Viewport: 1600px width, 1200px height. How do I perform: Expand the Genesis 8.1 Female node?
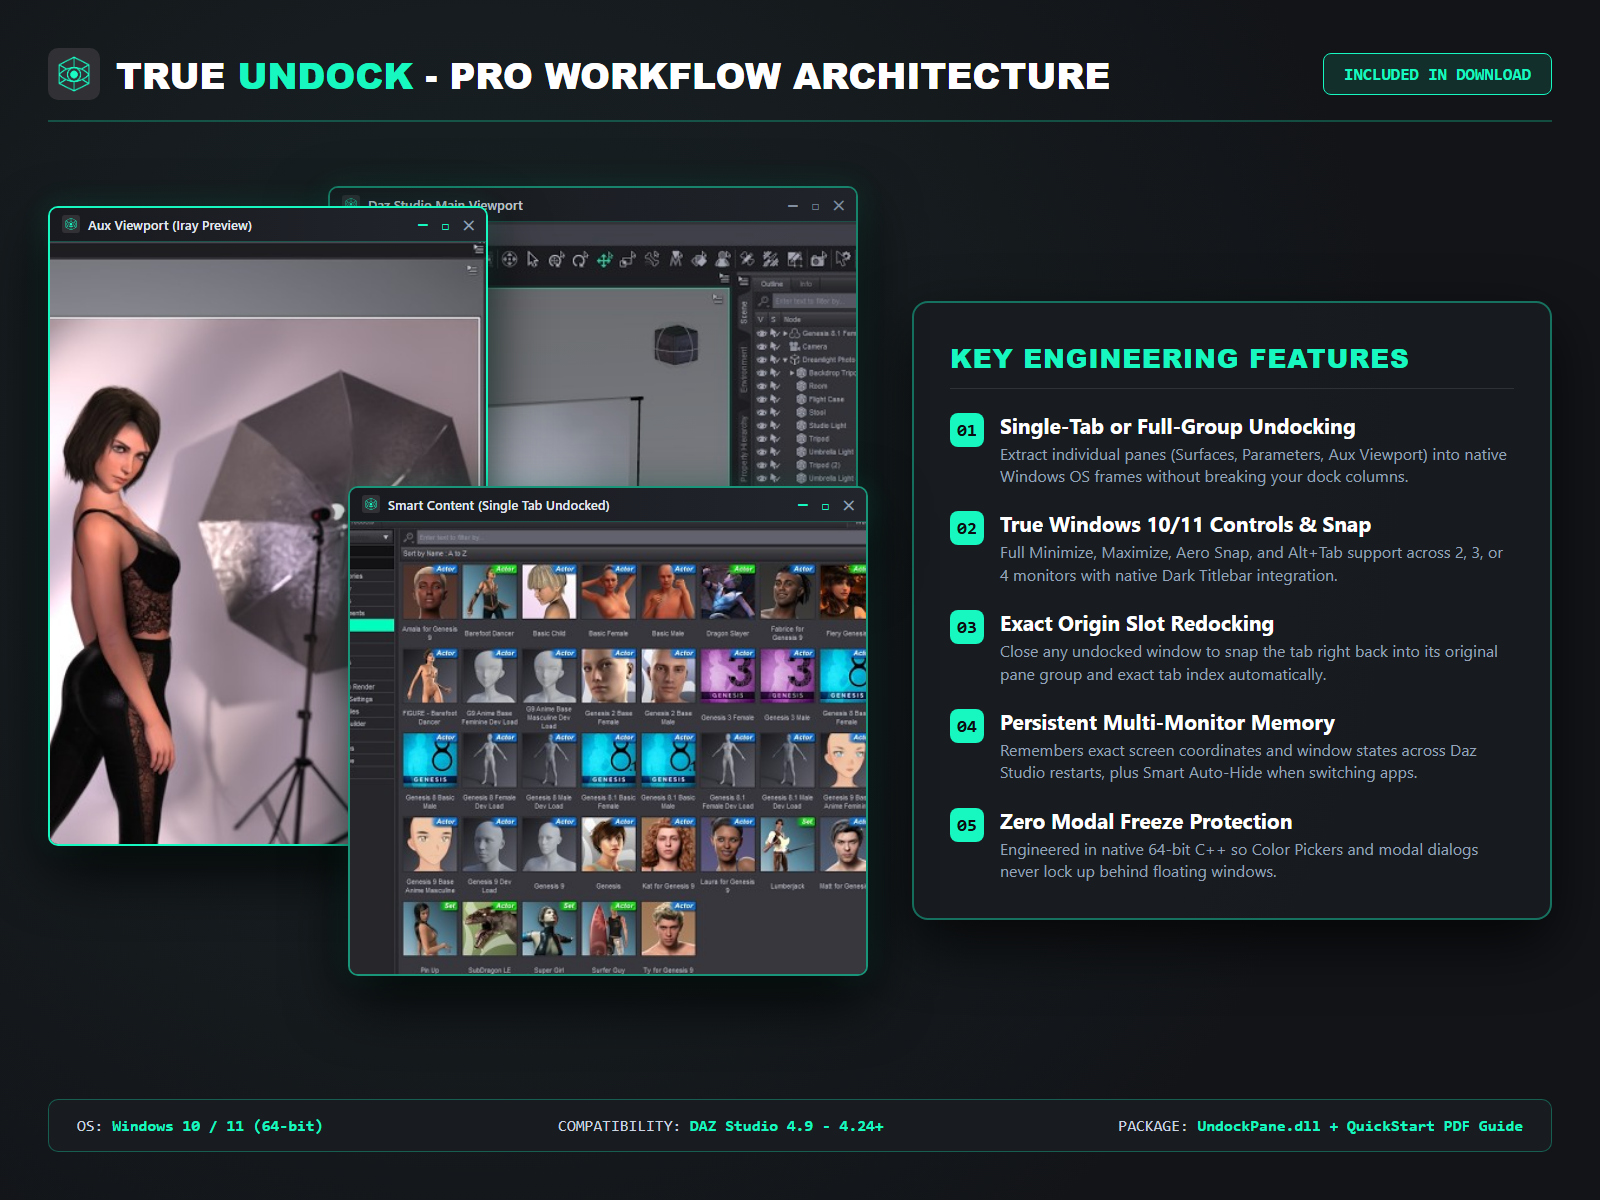click(x=785, y=333)
